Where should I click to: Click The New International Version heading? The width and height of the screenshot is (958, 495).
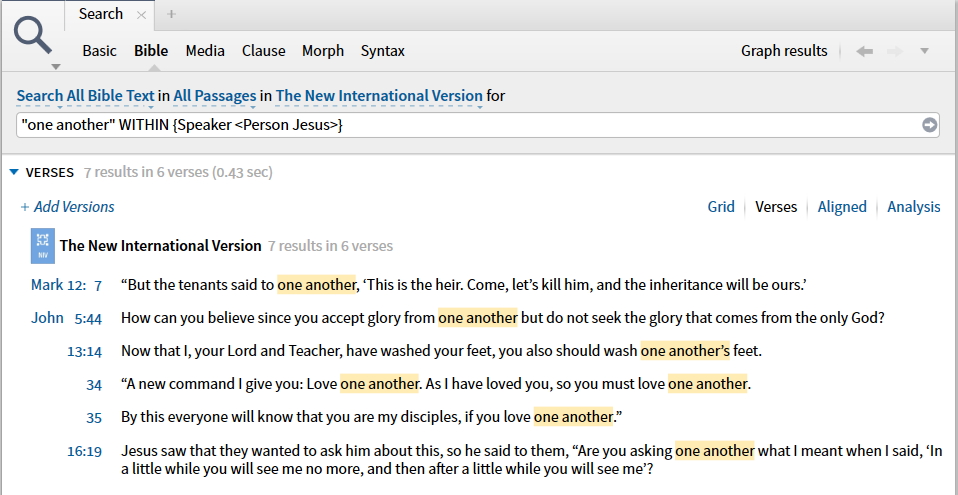pos(161,246)
